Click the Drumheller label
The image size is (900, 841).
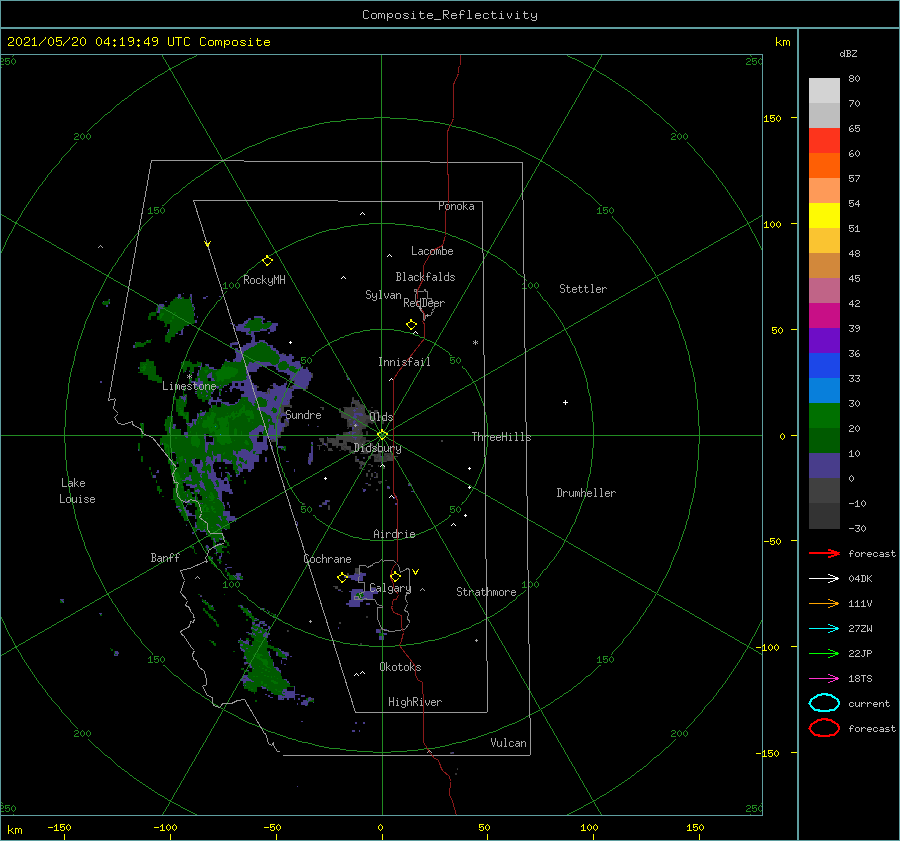(586, 493)
